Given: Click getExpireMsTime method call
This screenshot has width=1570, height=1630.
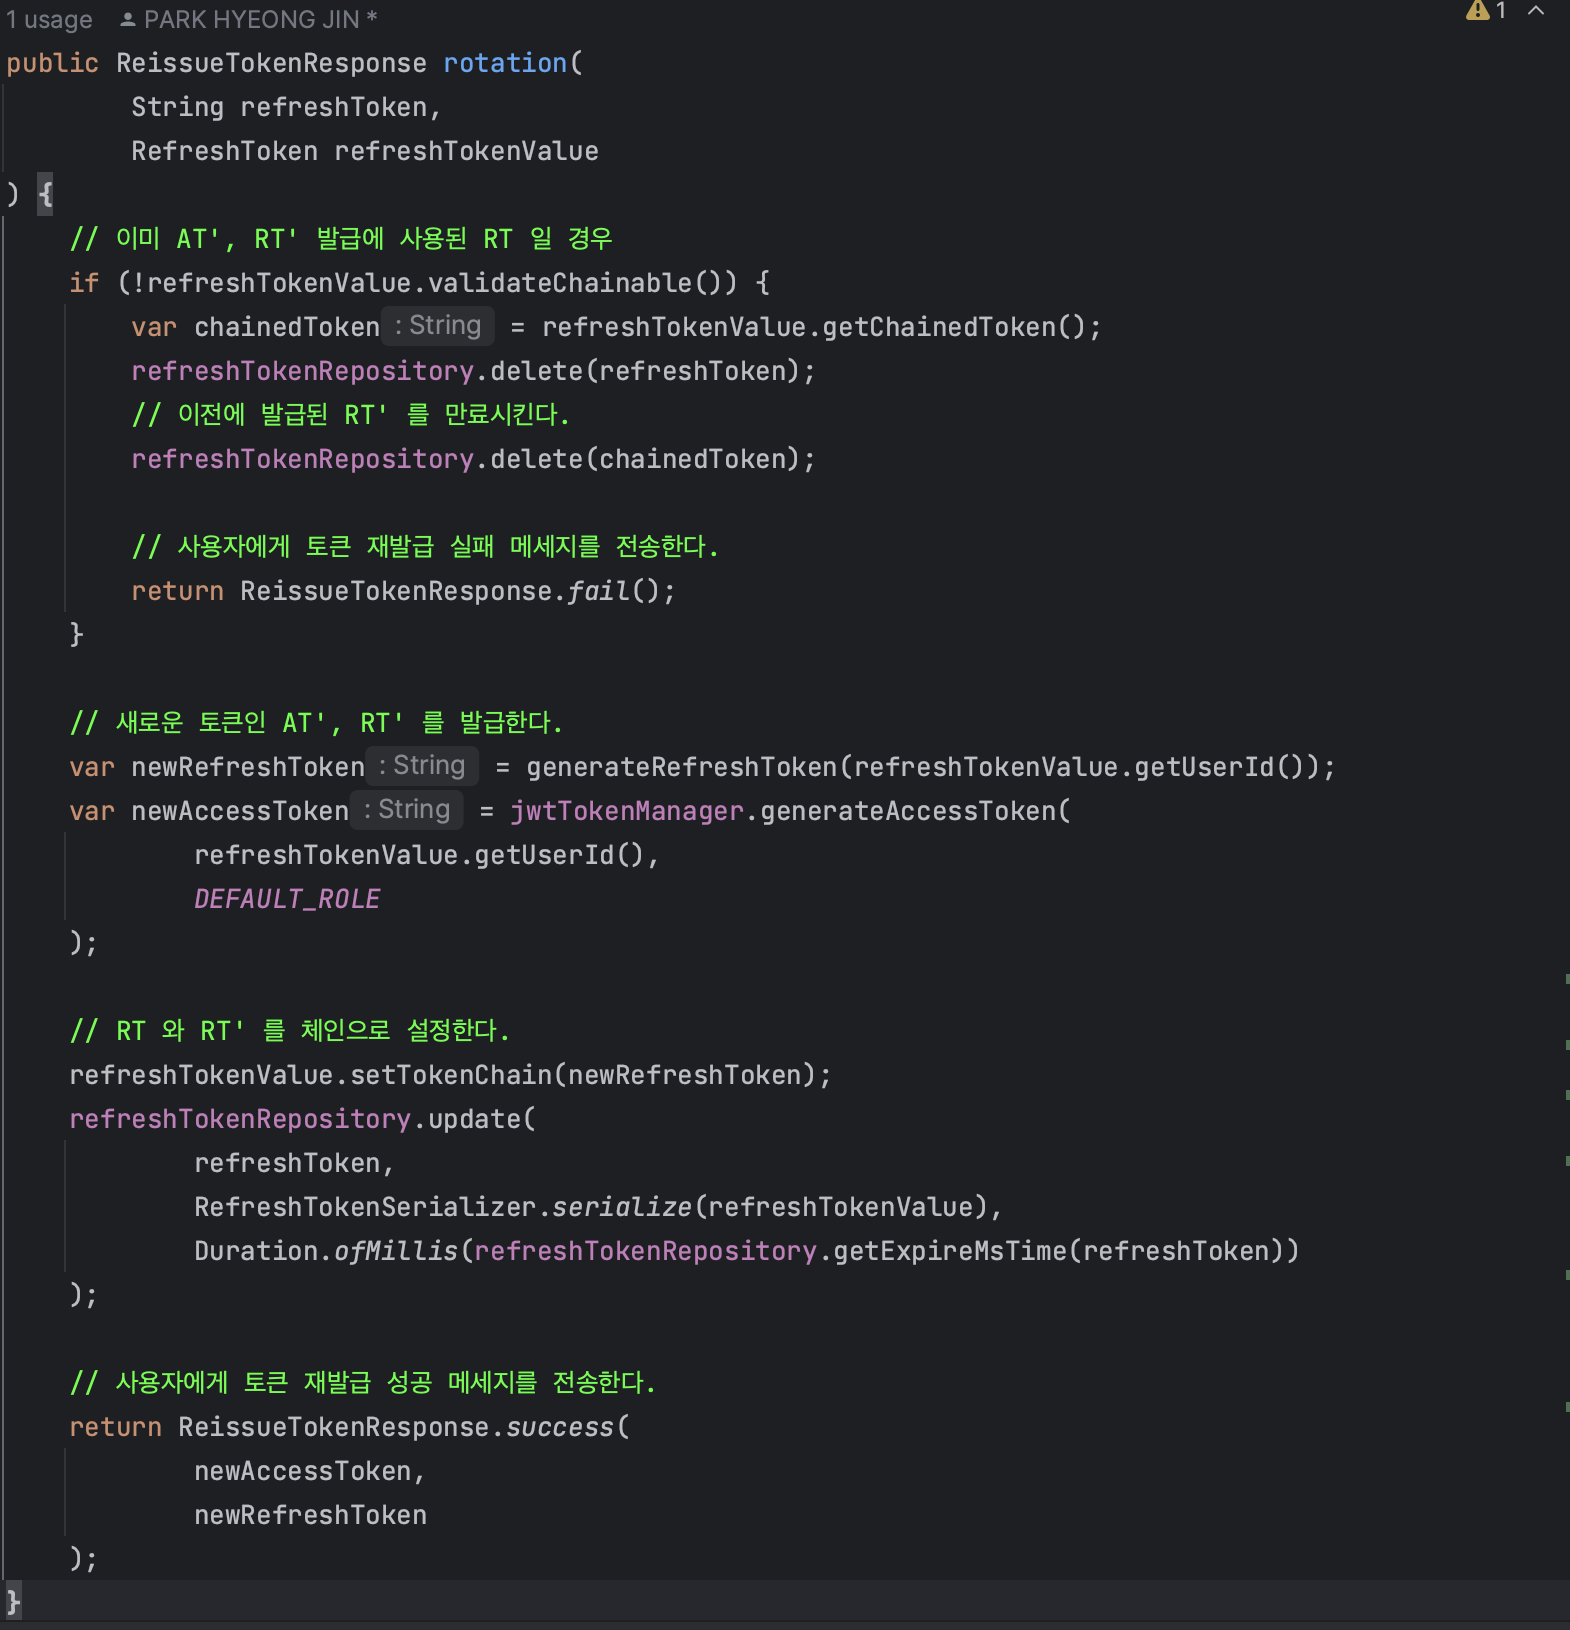Looking at the screenshot, I should 950,1251.
